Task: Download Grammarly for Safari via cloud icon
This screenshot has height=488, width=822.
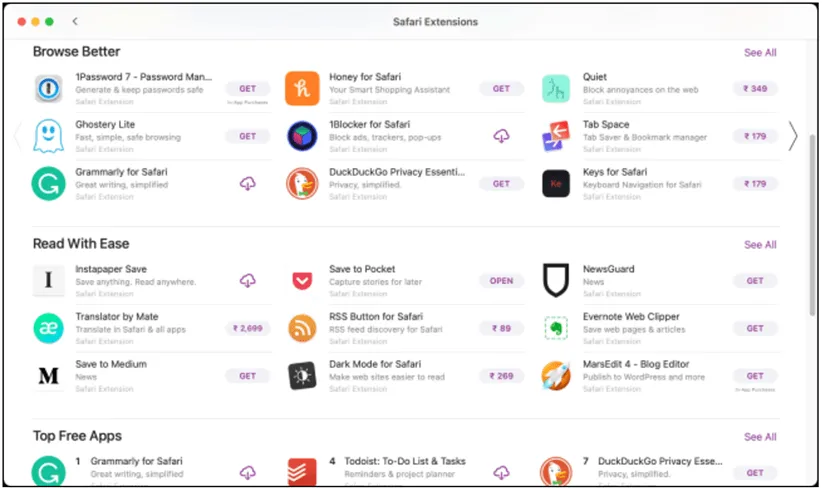Action: pyautogui.click(x=247, y=184)
